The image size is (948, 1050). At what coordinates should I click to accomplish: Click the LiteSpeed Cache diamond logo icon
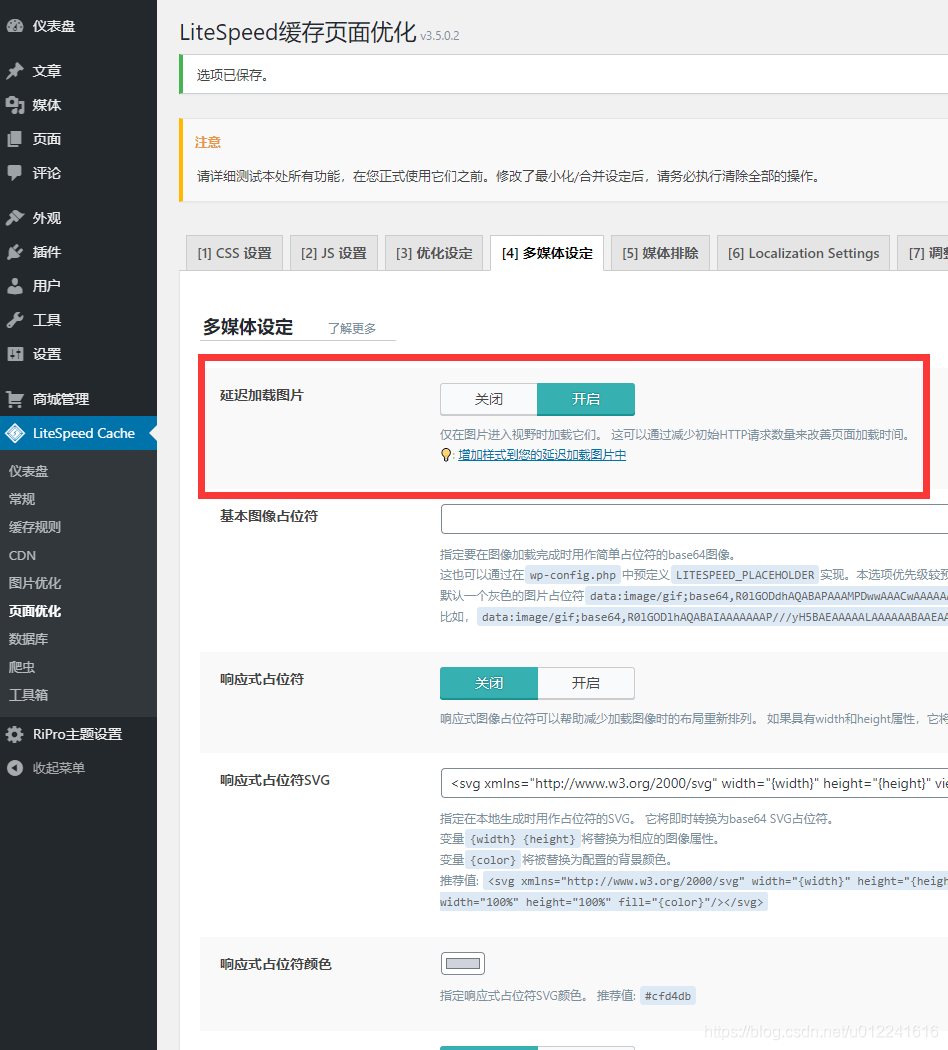(x=15, y=433)
